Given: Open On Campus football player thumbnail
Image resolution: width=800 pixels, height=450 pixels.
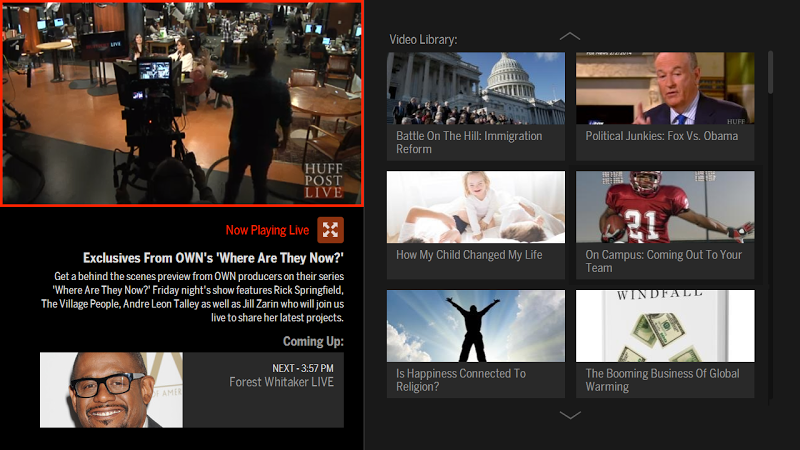Looking at the screenshot, I should [665, 207].
